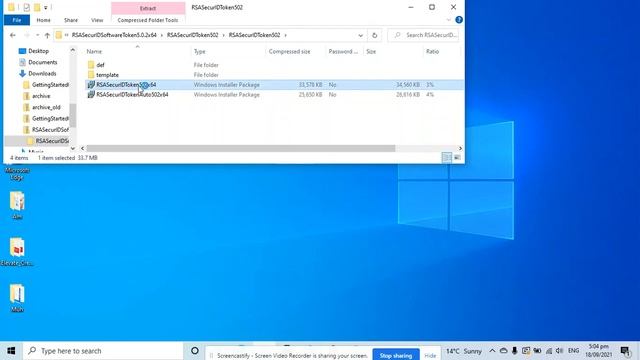Sort by Compressed size column
The image size is (640, 360).
[x=289, y=51]
